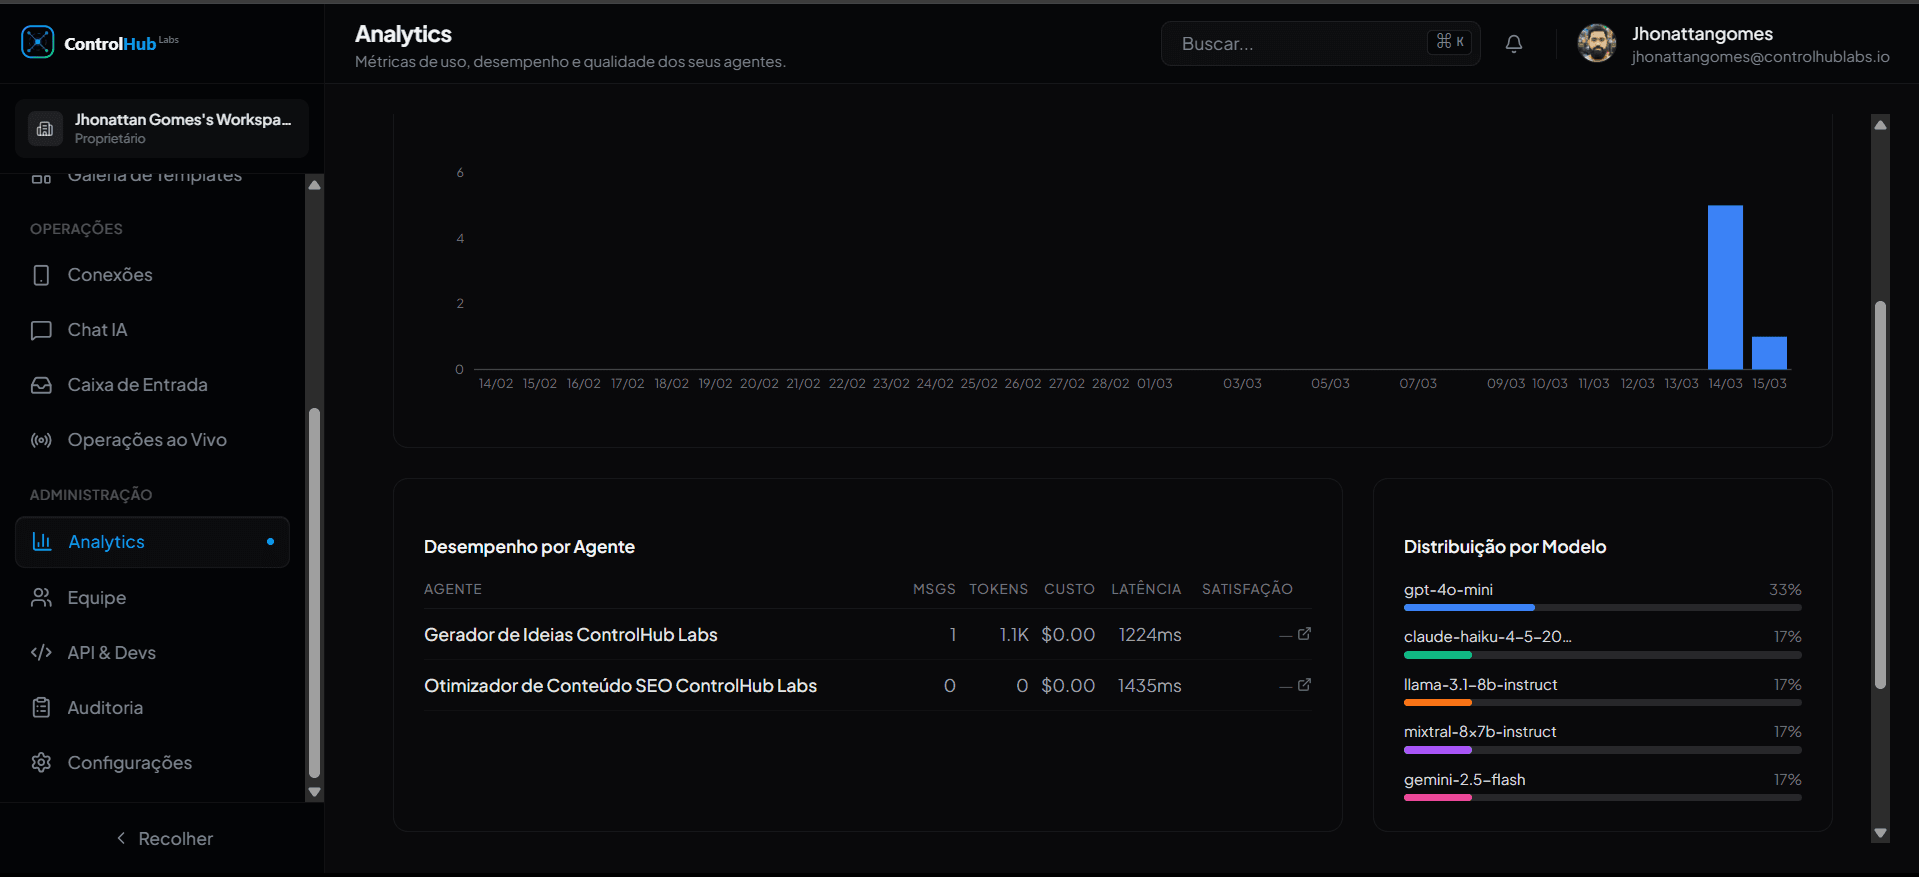The height and width of the screenshot is (877, 1919).
Task: Click the claude-haiku green progress bar
Action: [x=1438, y=655]
